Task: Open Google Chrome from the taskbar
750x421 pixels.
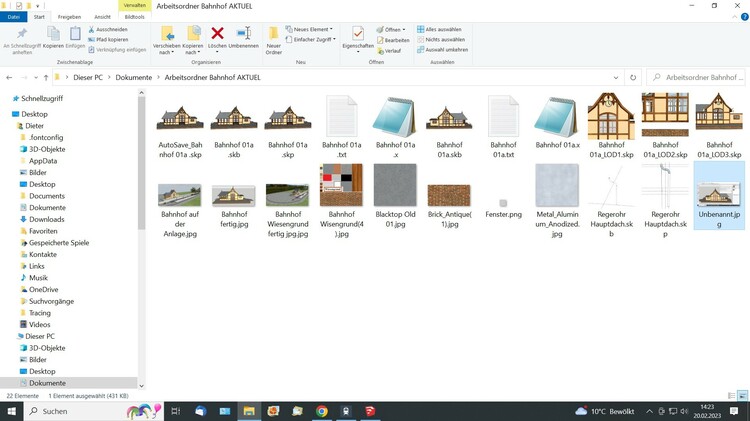Action: (322, 411)
